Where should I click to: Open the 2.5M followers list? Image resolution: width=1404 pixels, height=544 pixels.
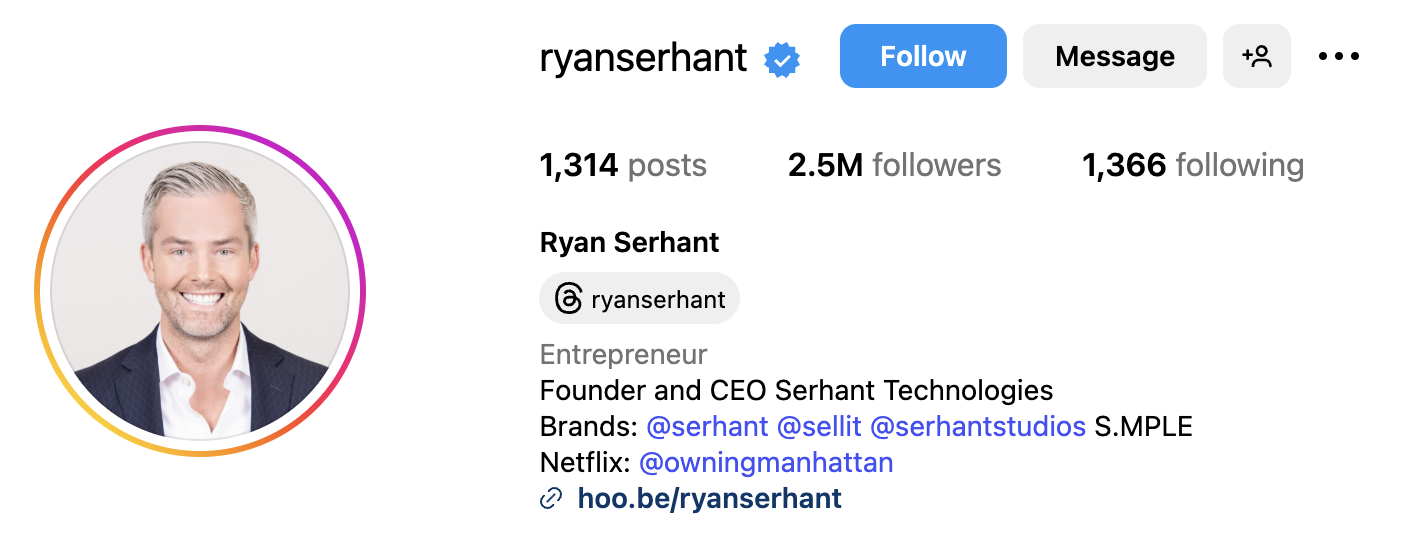(894, 165)
